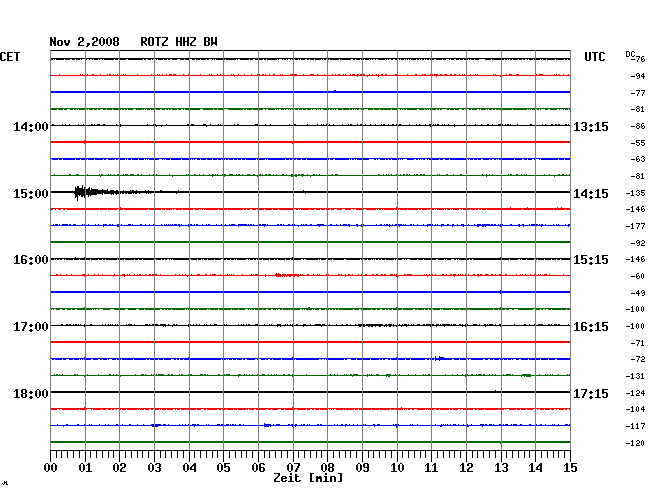The height and width of the screenshot is (494, 650).
Task: Click the "Zeit [min]" axis title
Action: pos(308,478)
